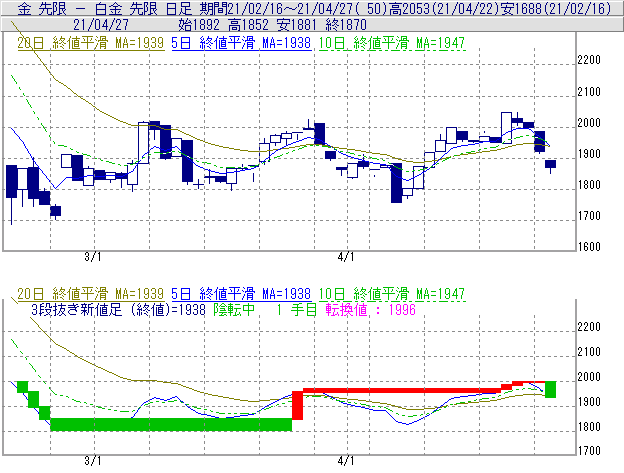Click the 1600 price label on upper chart
The image size is (624, 473).
[x=589, y=247]
